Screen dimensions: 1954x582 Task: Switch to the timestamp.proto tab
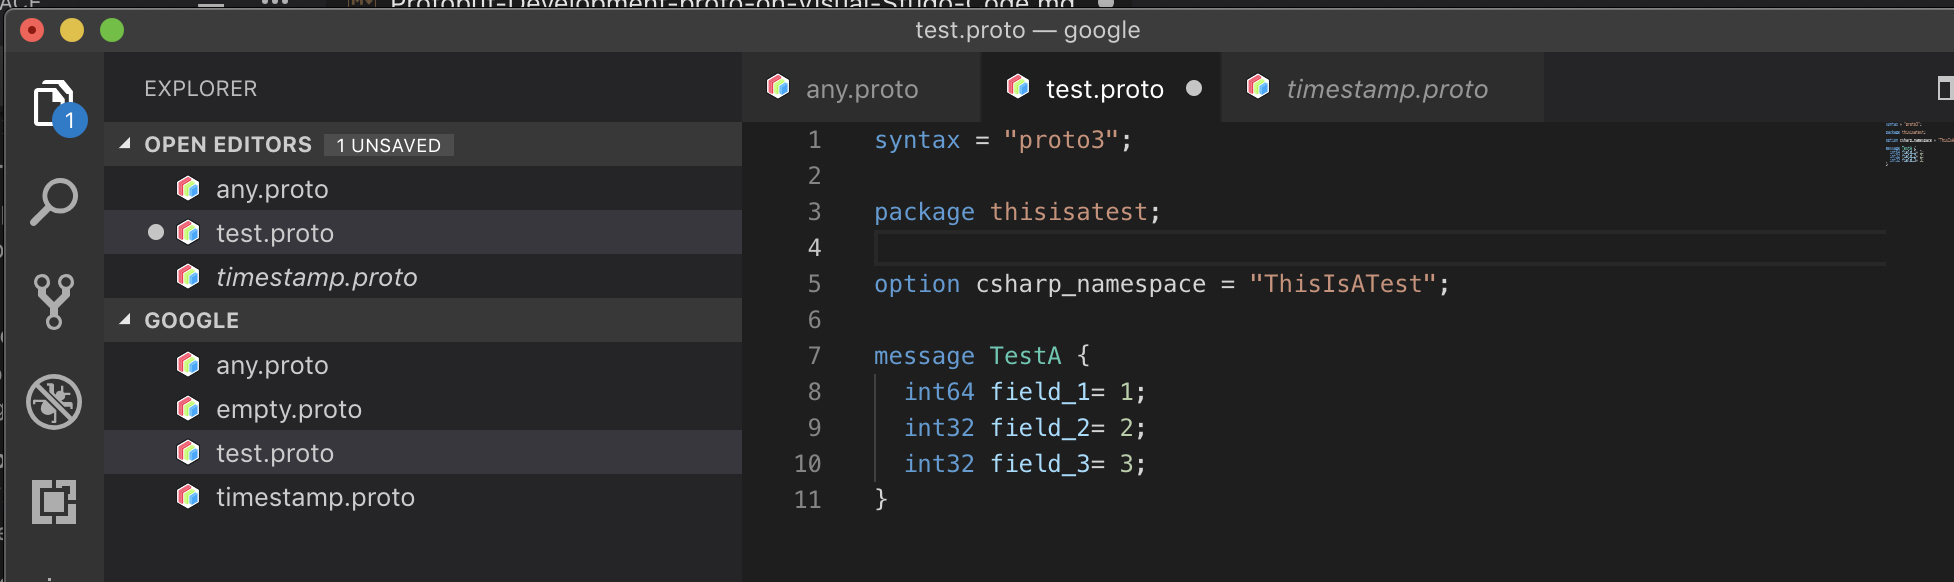pyautogui.click(x=1386, y=89)
